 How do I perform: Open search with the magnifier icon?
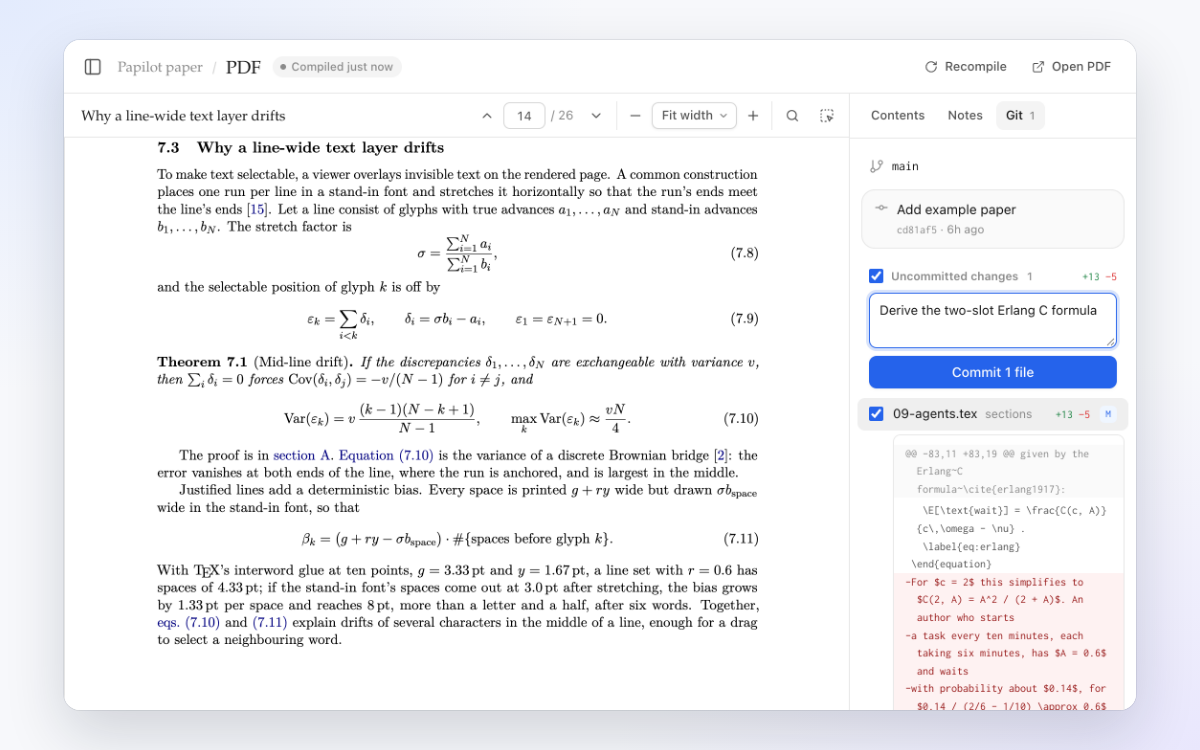coord(792,116)
